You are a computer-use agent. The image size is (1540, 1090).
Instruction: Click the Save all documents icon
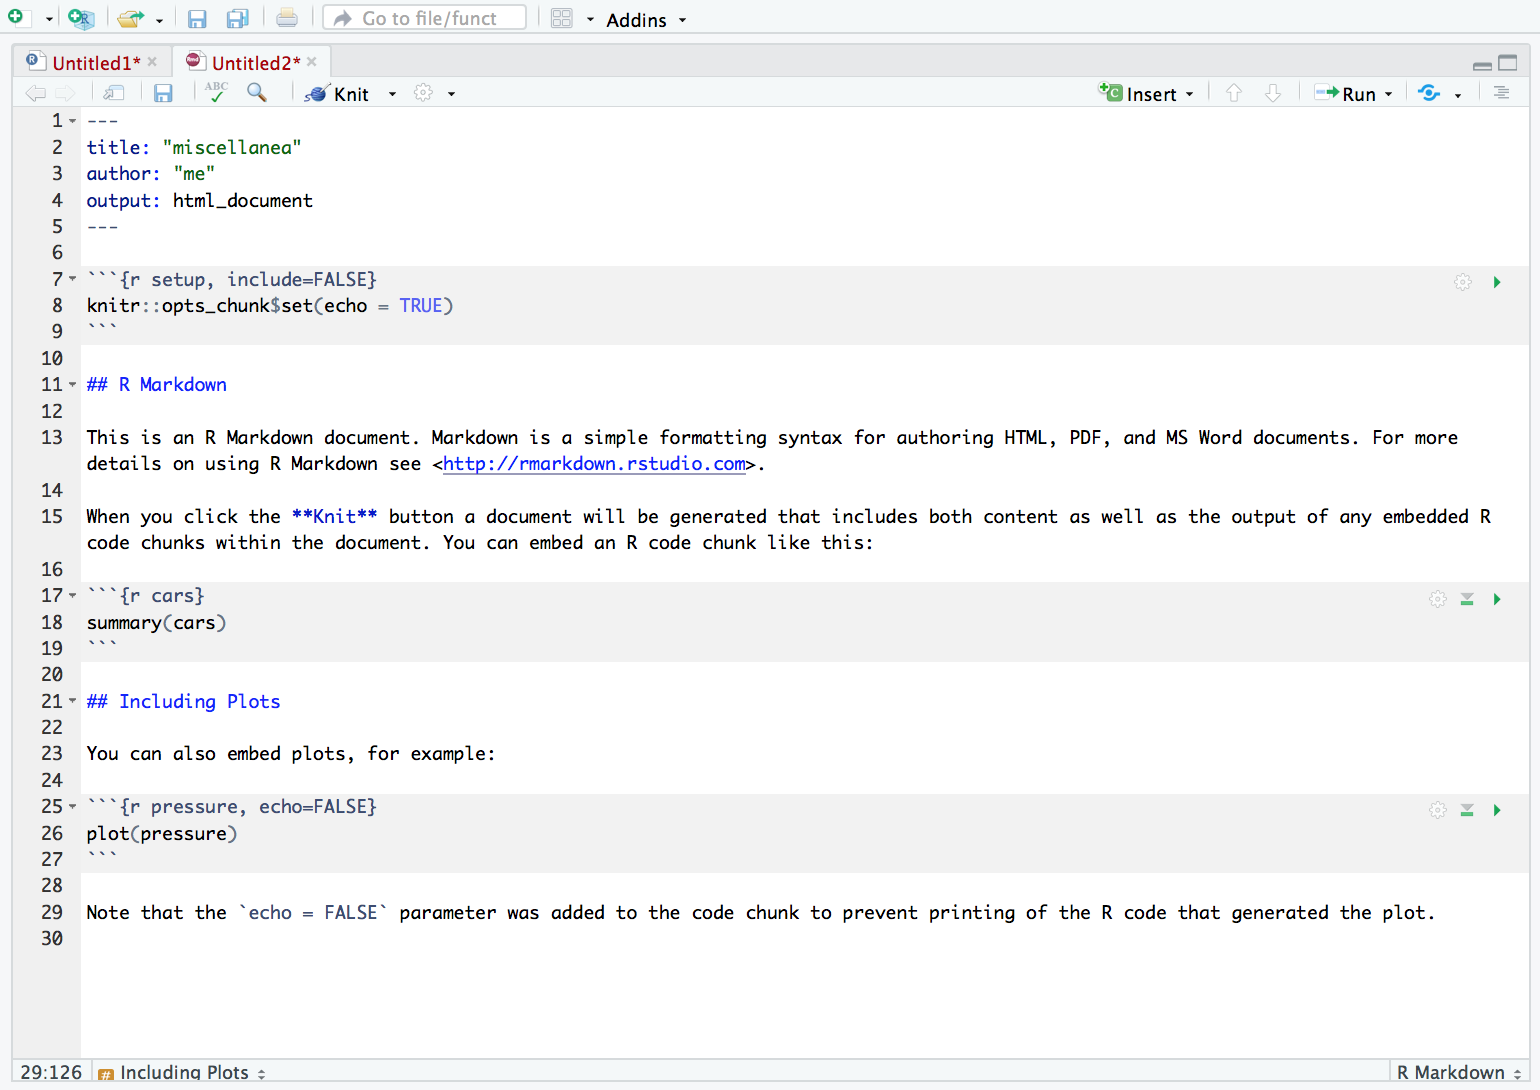coord(237,19)
